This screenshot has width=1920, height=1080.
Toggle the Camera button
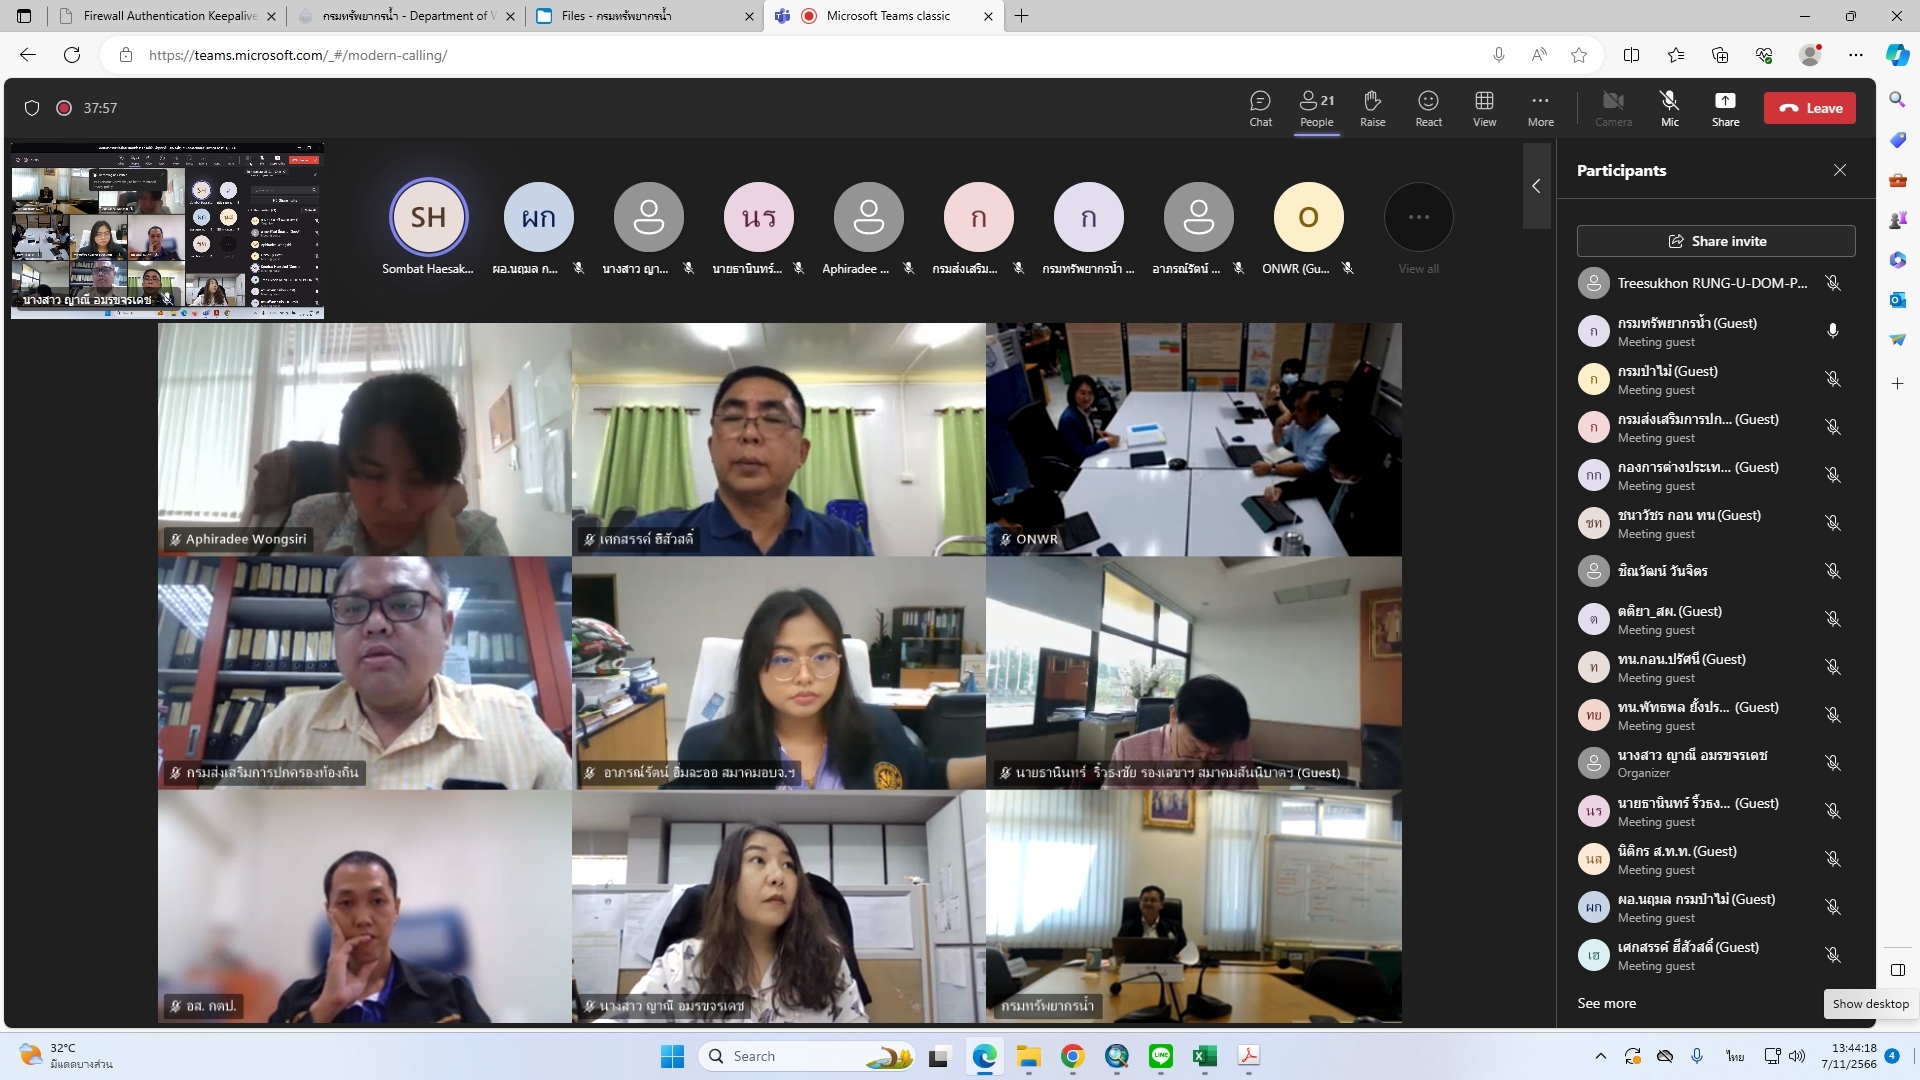pyautogui.click(x=1613, y=108)
